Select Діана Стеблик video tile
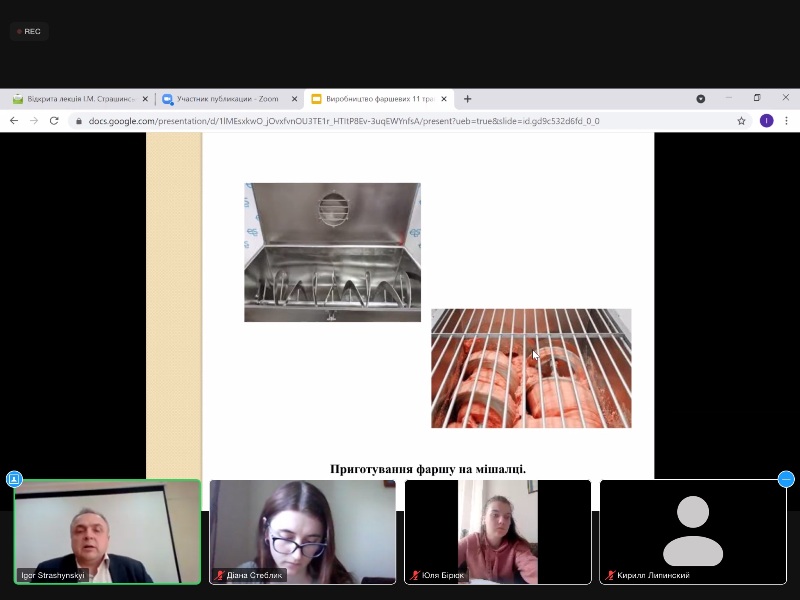The image size is (800, 600). [x=303, y=532]
